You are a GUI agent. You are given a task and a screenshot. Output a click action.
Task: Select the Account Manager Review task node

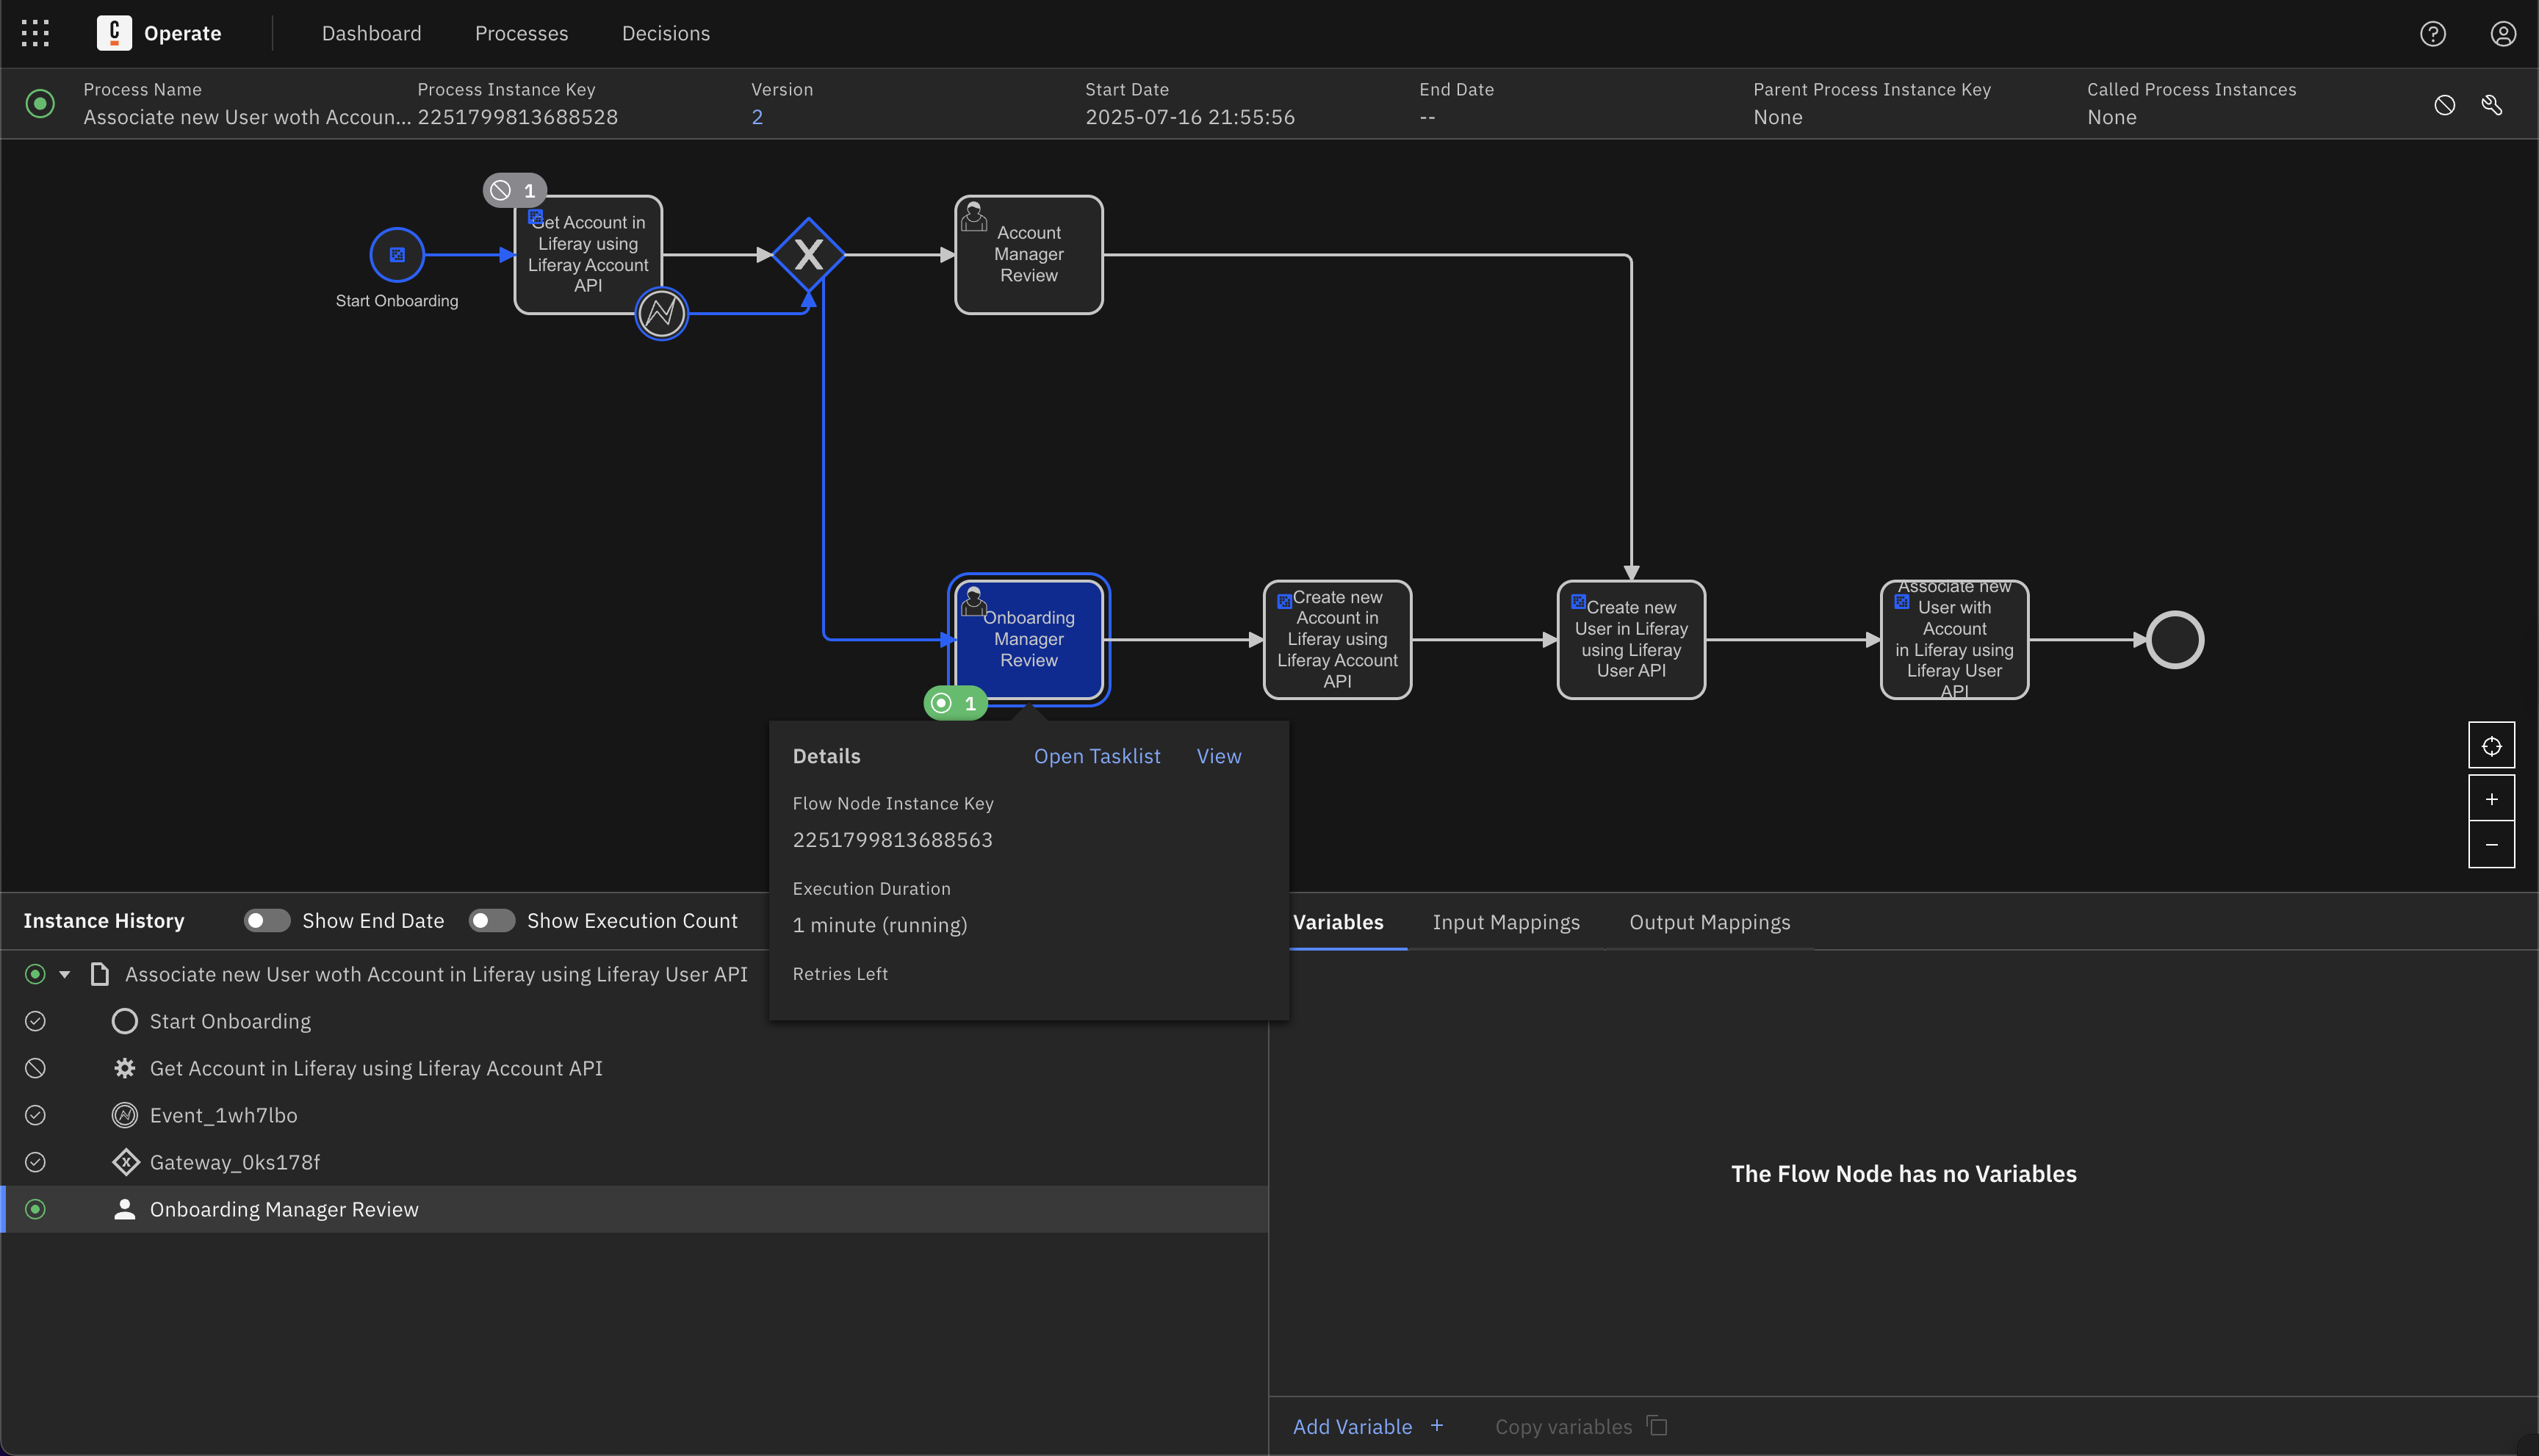click(x=1029, y=255)
